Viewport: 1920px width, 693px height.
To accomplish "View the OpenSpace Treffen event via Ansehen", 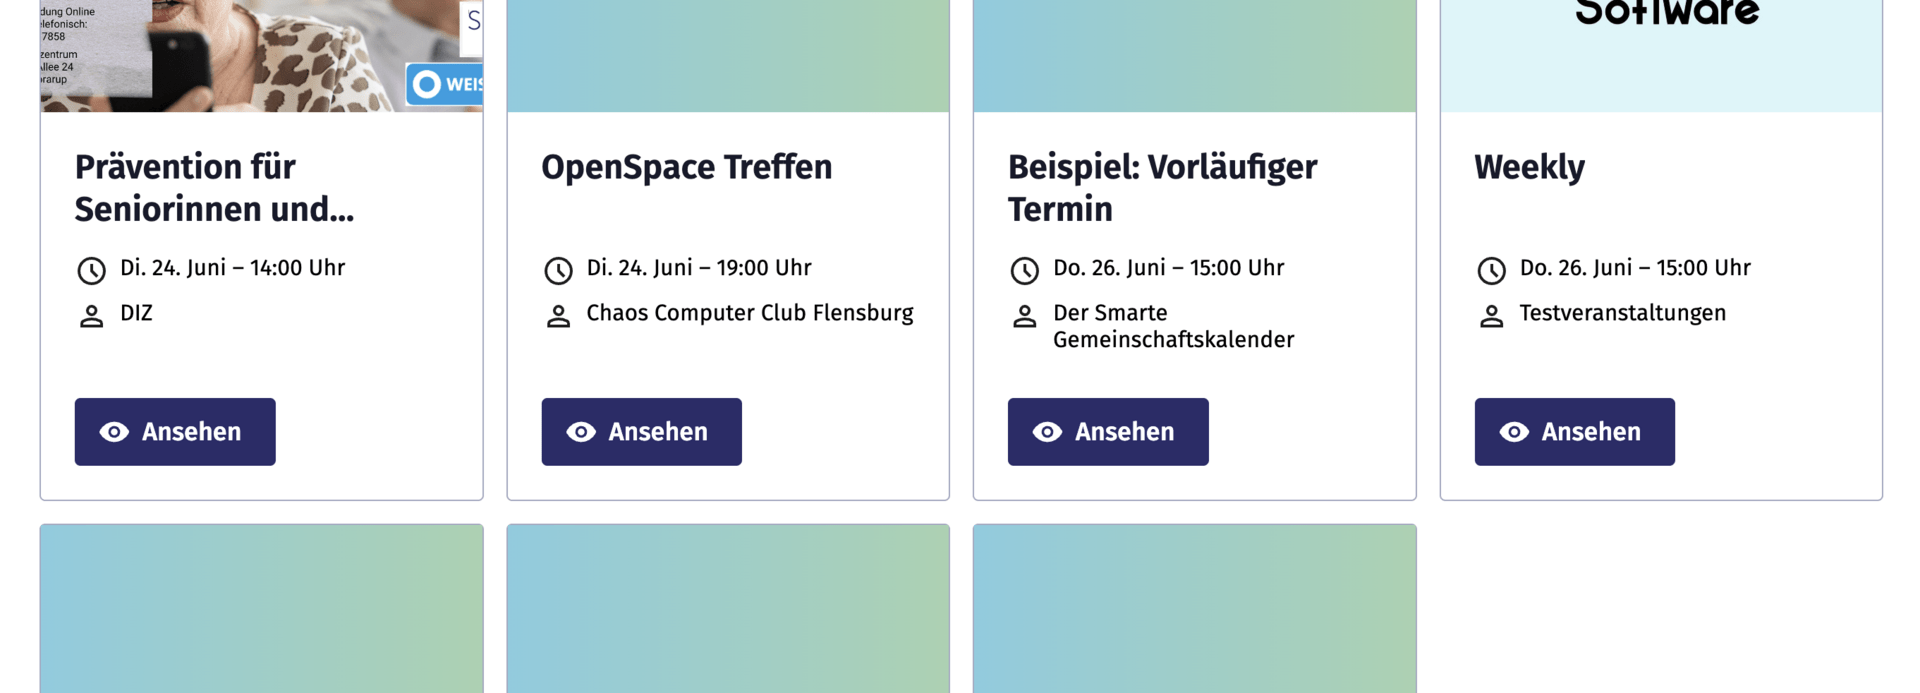I will (641, 432).
